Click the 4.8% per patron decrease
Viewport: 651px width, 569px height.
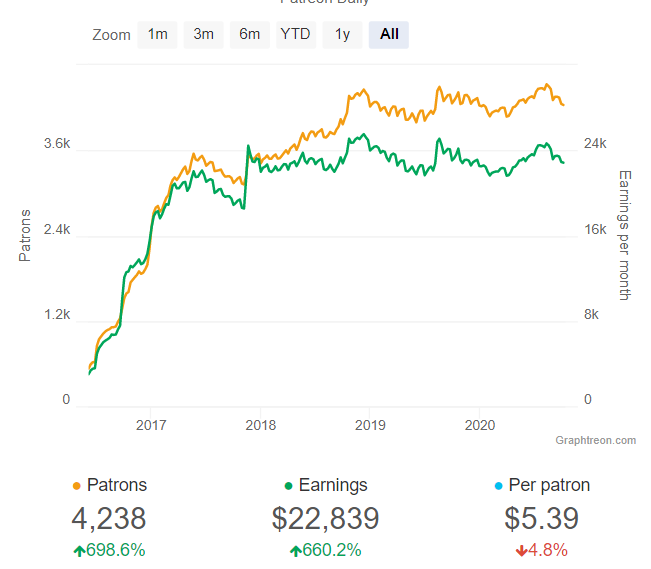tap(548, 550)
